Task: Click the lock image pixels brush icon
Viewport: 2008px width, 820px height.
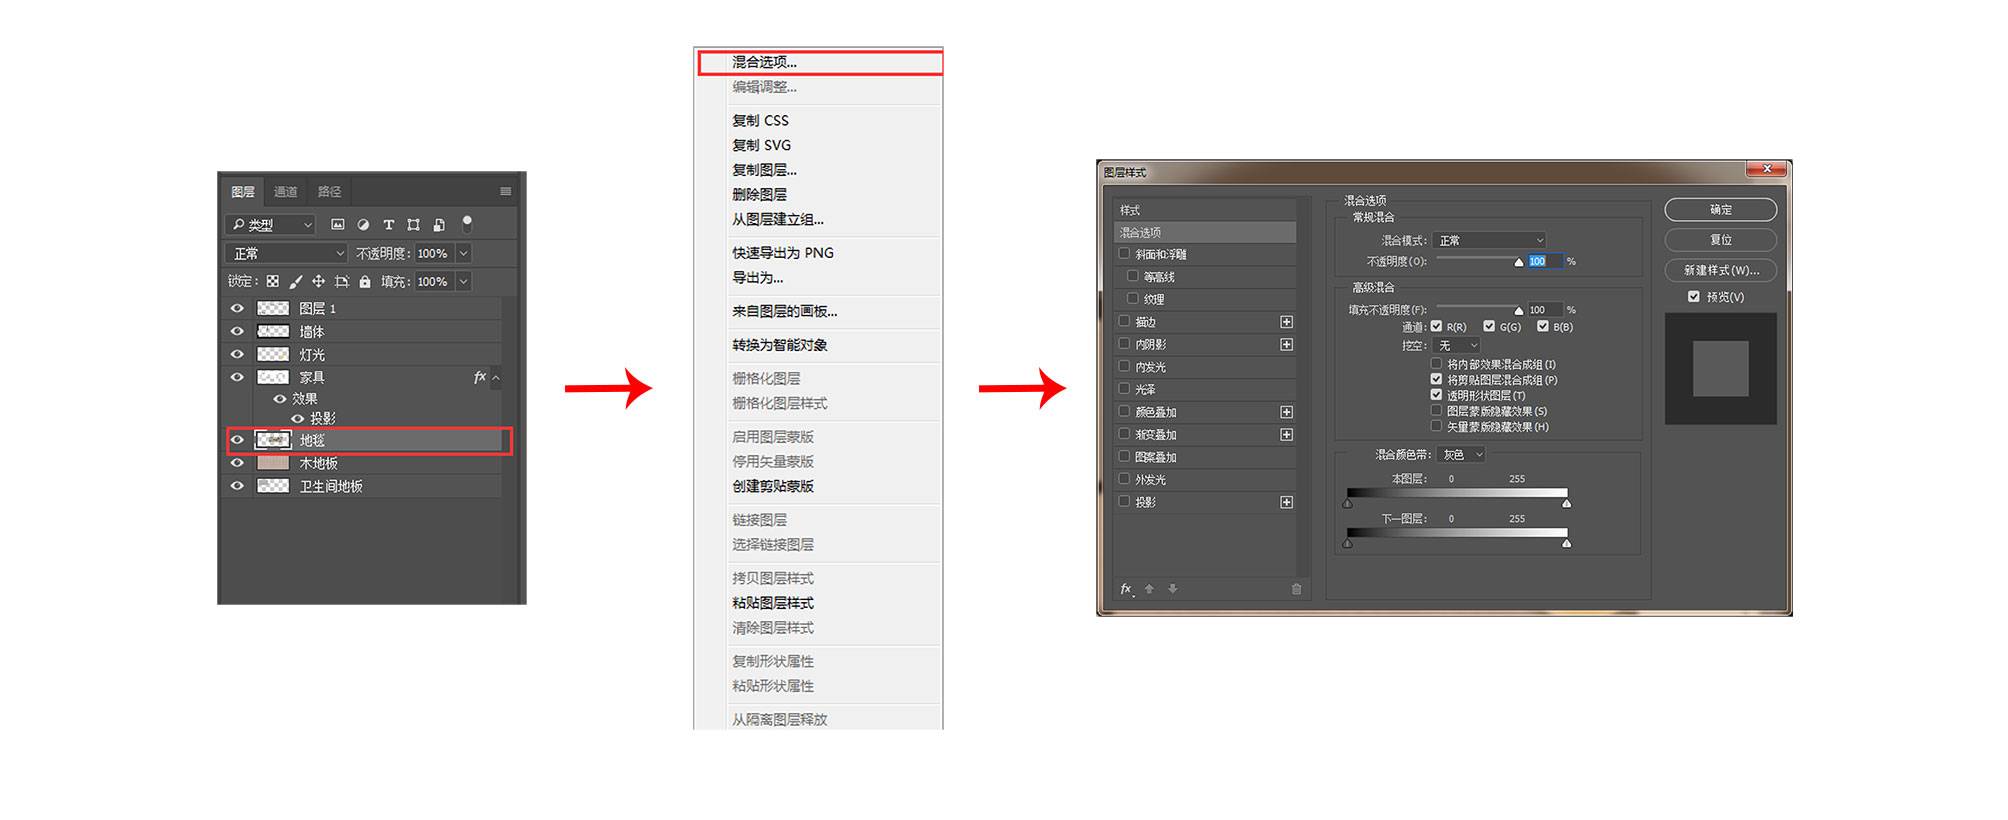Action: tap(296, 282)
